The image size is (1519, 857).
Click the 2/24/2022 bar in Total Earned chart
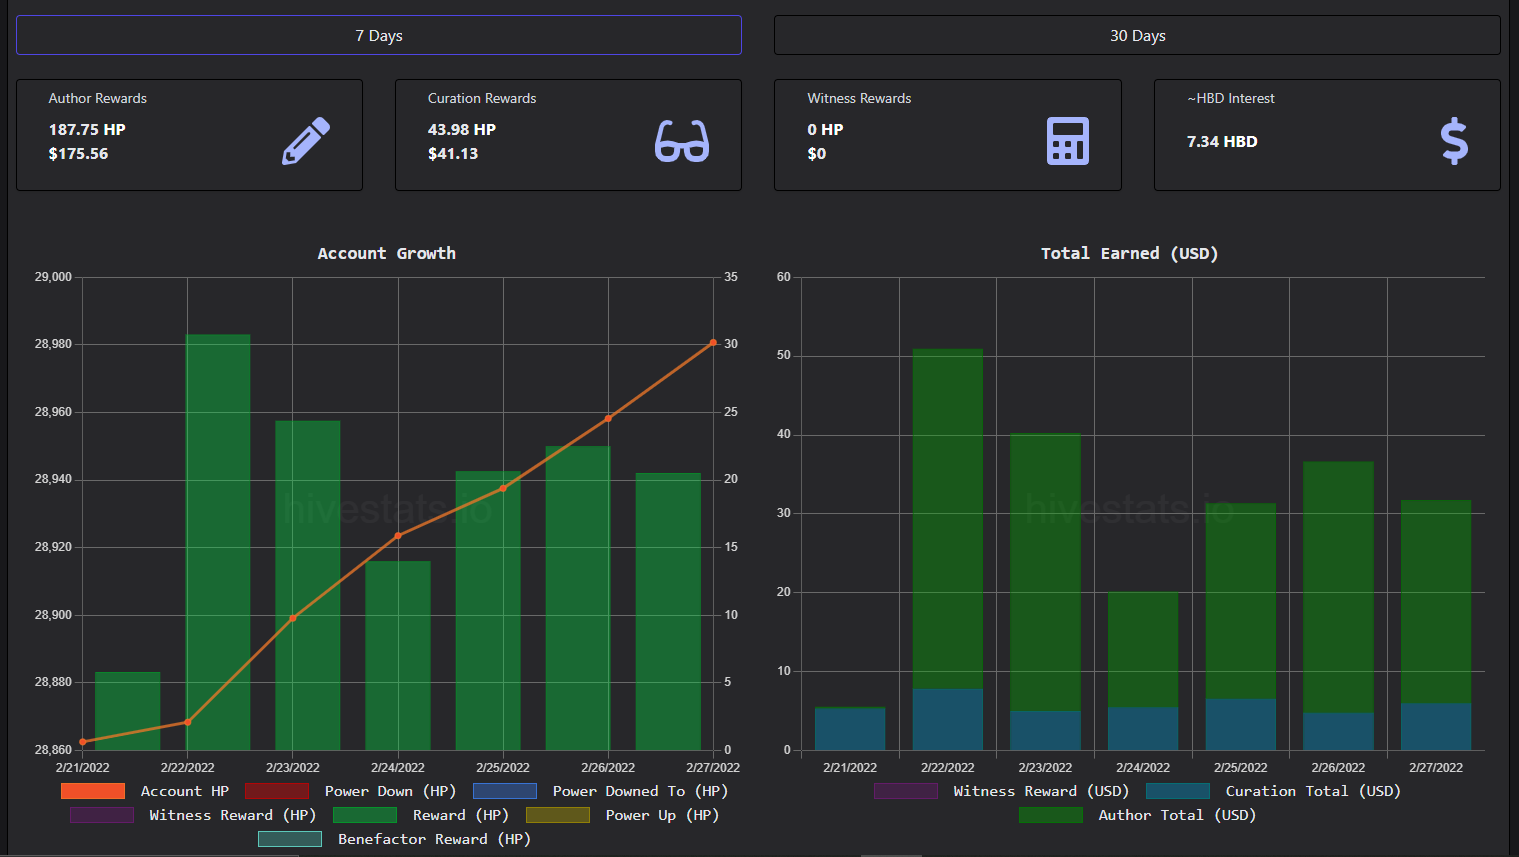[x=1143, y=671]
